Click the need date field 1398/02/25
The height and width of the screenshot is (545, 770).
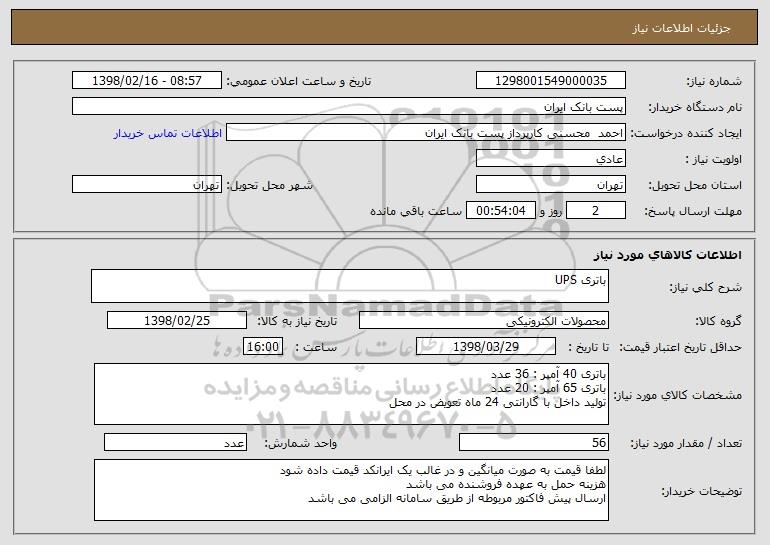coord(177,321)
